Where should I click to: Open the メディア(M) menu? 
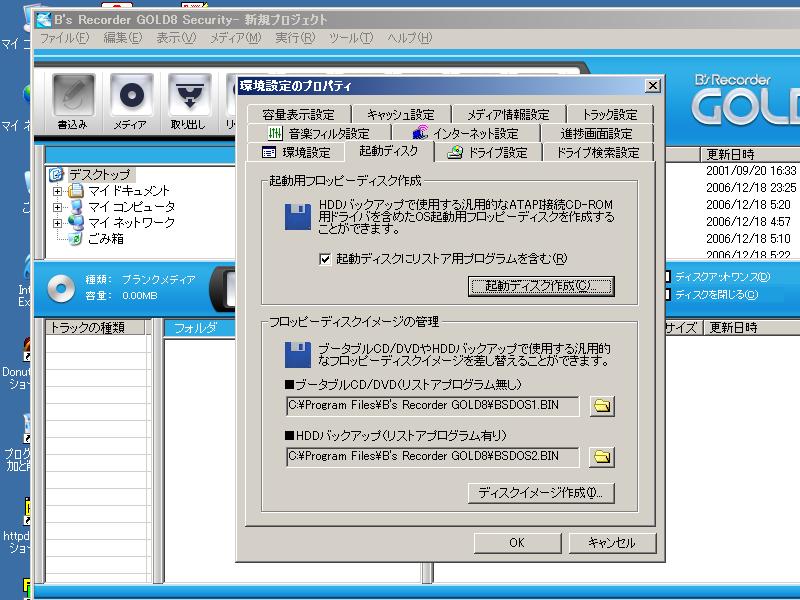pos(236,38)
